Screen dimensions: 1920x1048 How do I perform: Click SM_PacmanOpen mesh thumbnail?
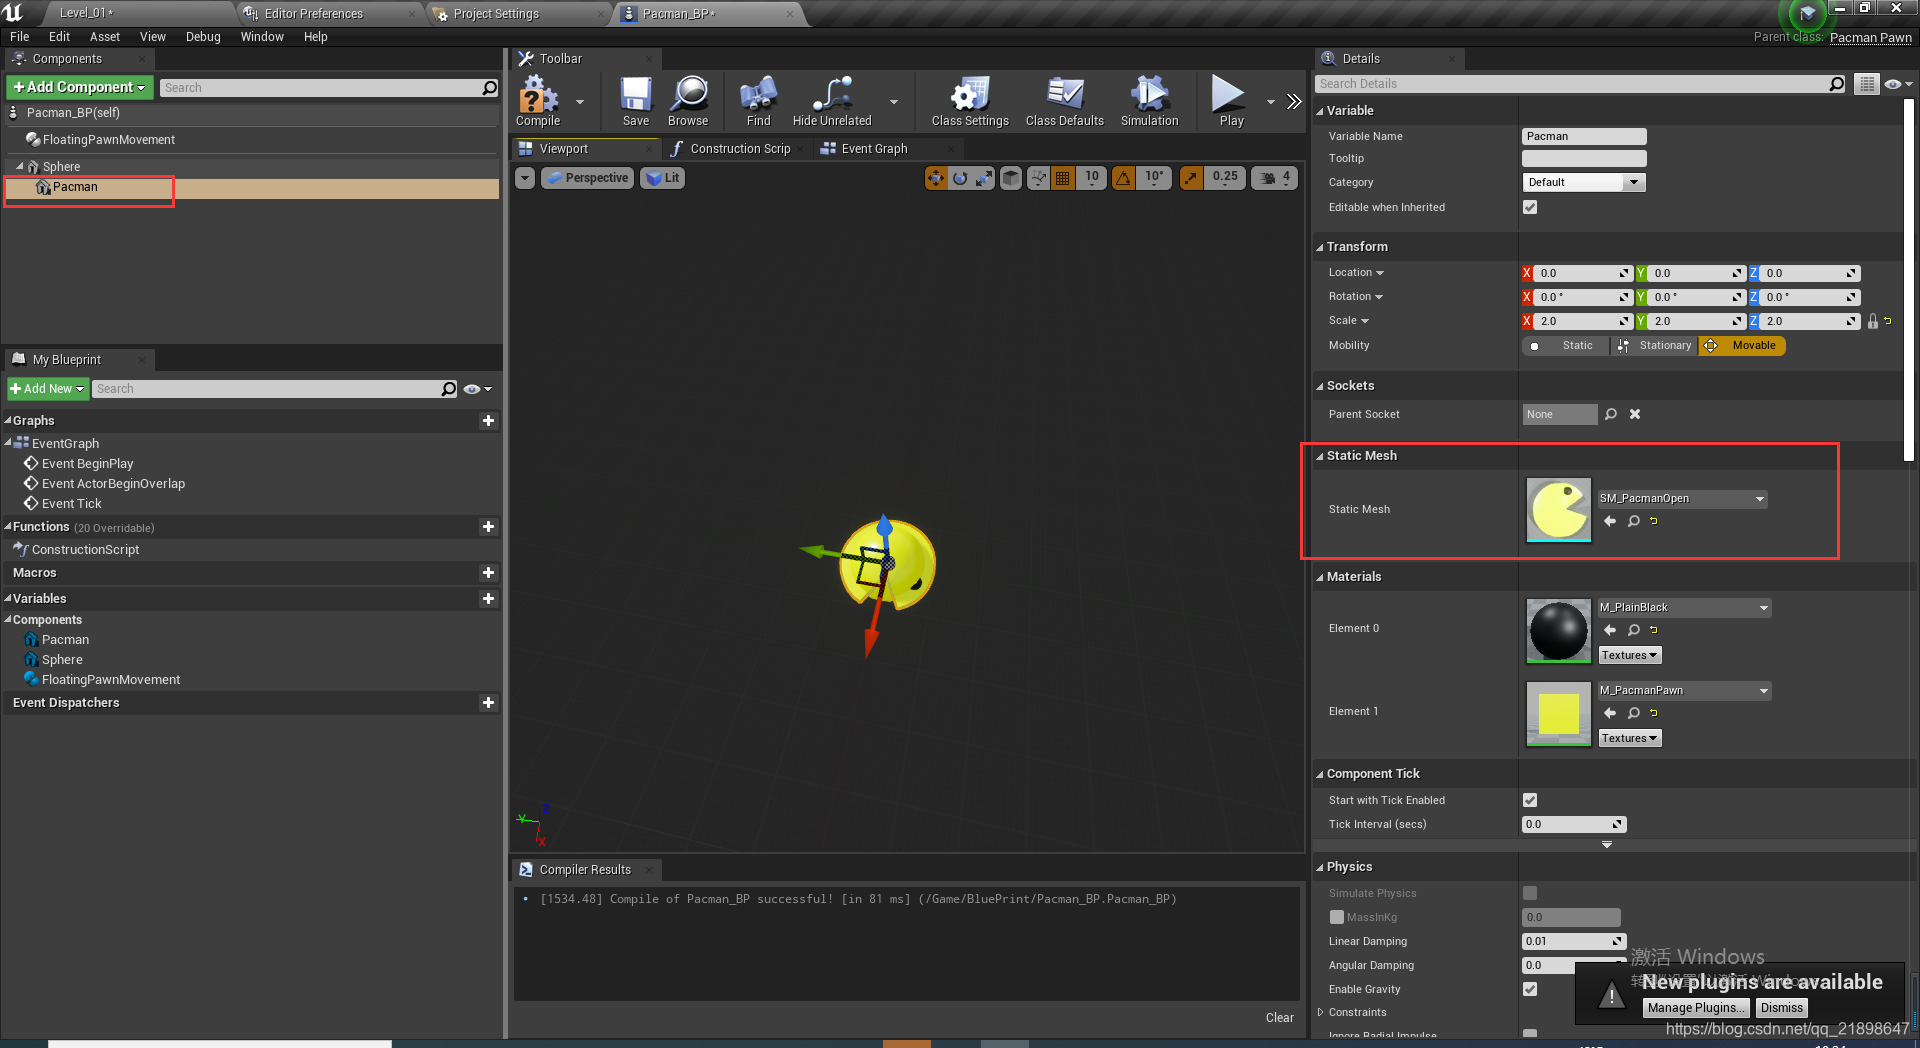click(x=1558, y=509)
